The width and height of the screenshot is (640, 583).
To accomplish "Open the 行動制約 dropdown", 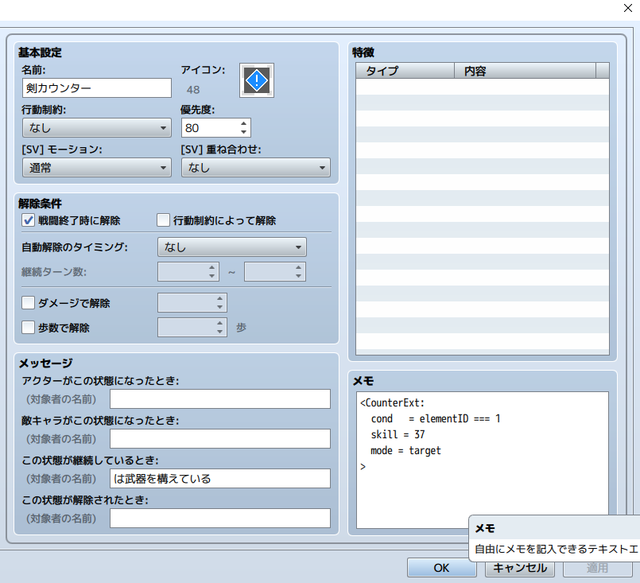I will 97,128.
